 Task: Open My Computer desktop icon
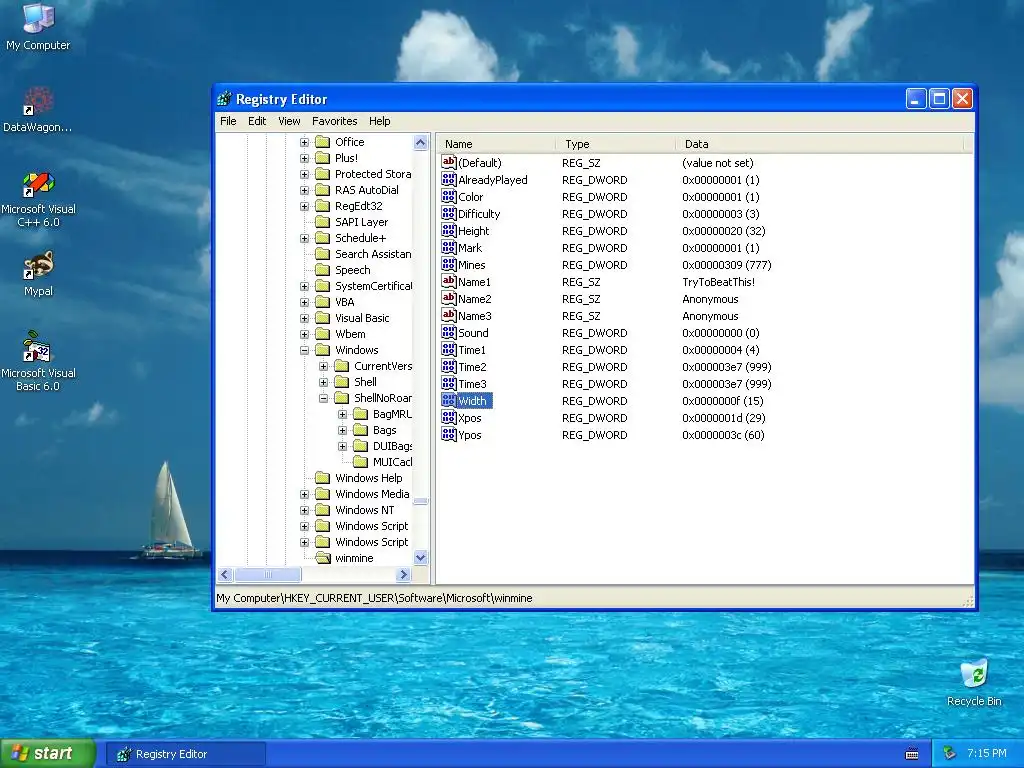point(38,26)
